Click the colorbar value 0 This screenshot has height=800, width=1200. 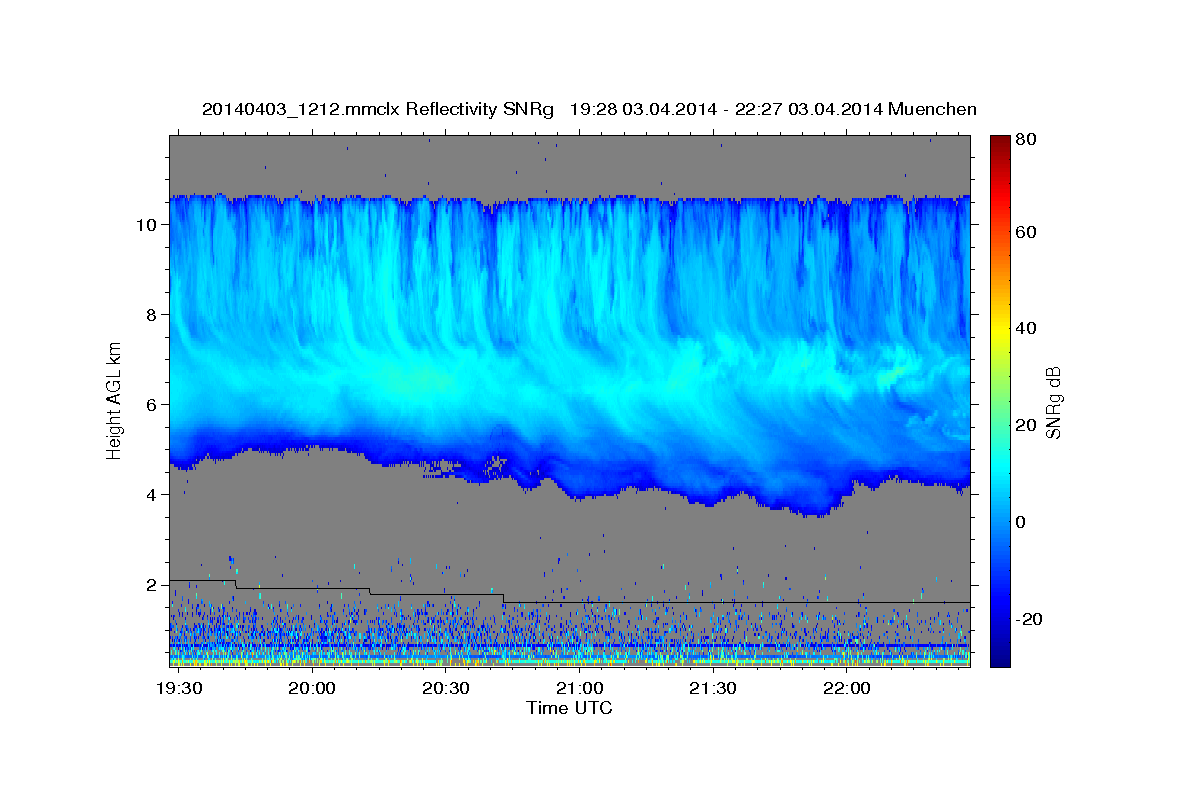tap(1019, 523)
